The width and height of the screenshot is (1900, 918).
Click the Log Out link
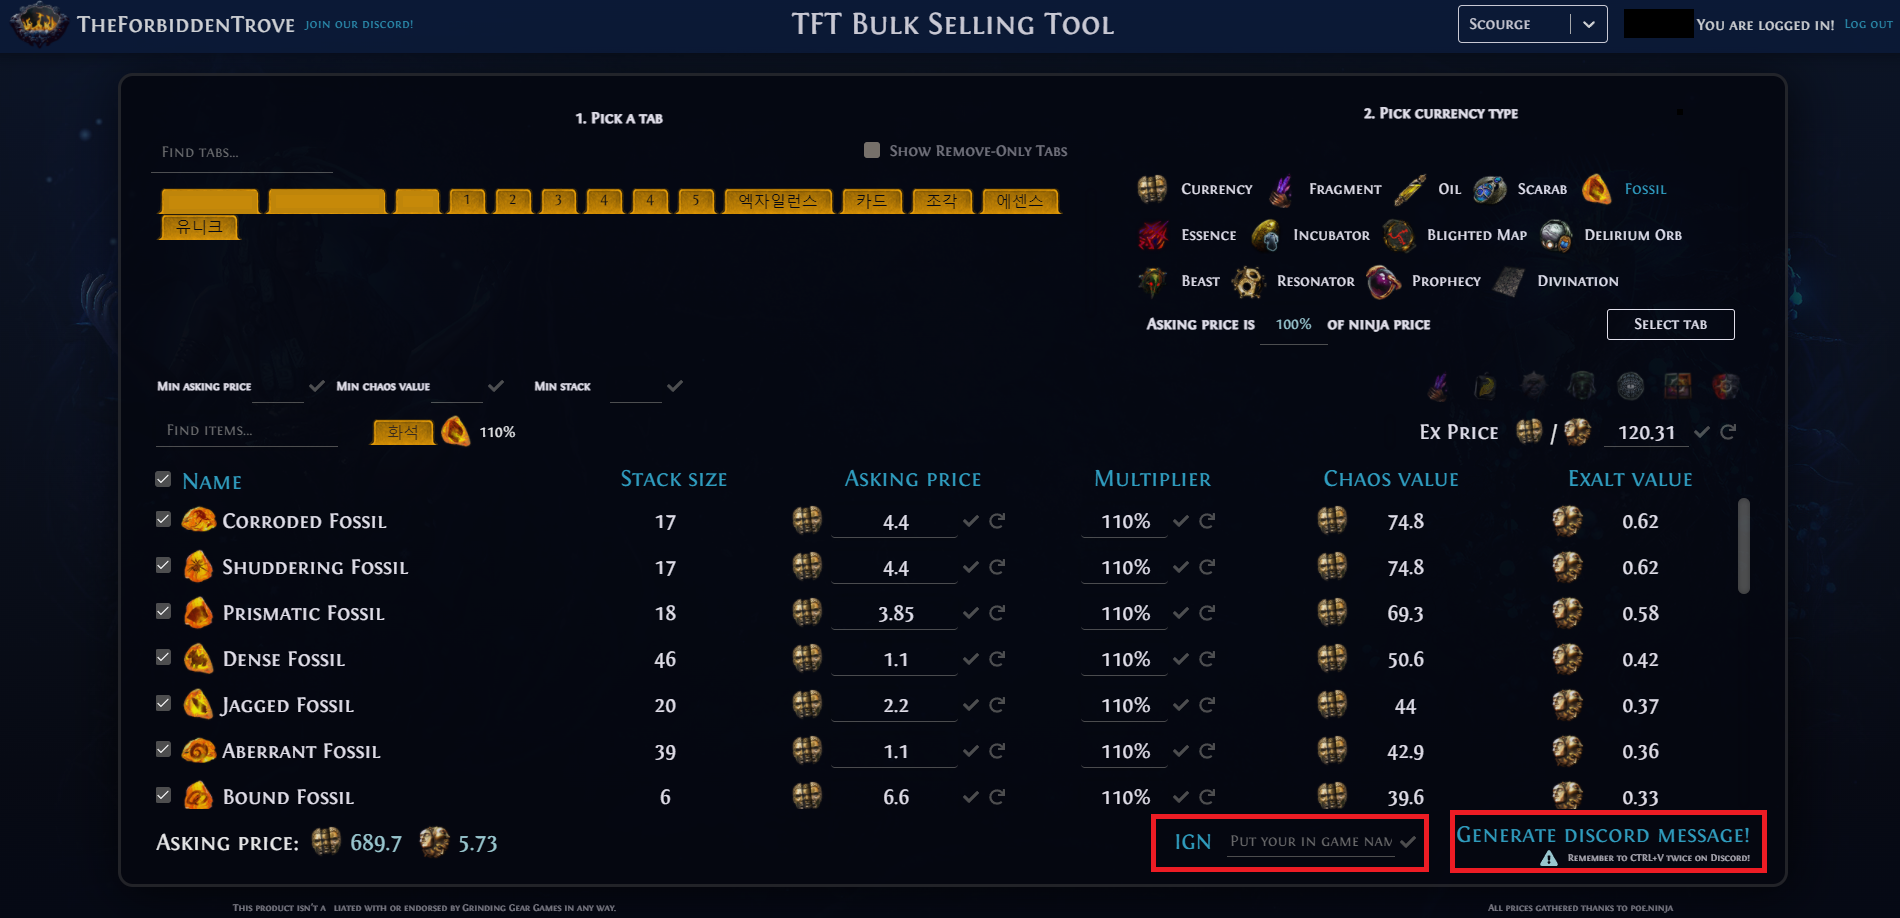click(x=1868, y=24)
